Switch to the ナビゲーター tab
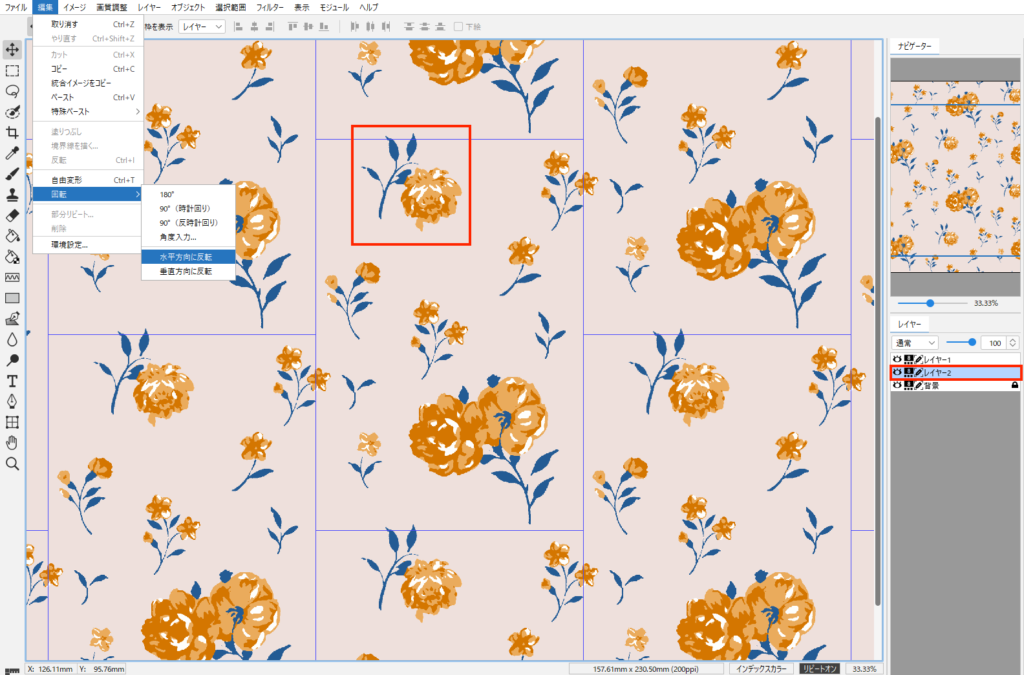Image resolution: width=1024 pixels, height=675 pixels. coord(915,46)
